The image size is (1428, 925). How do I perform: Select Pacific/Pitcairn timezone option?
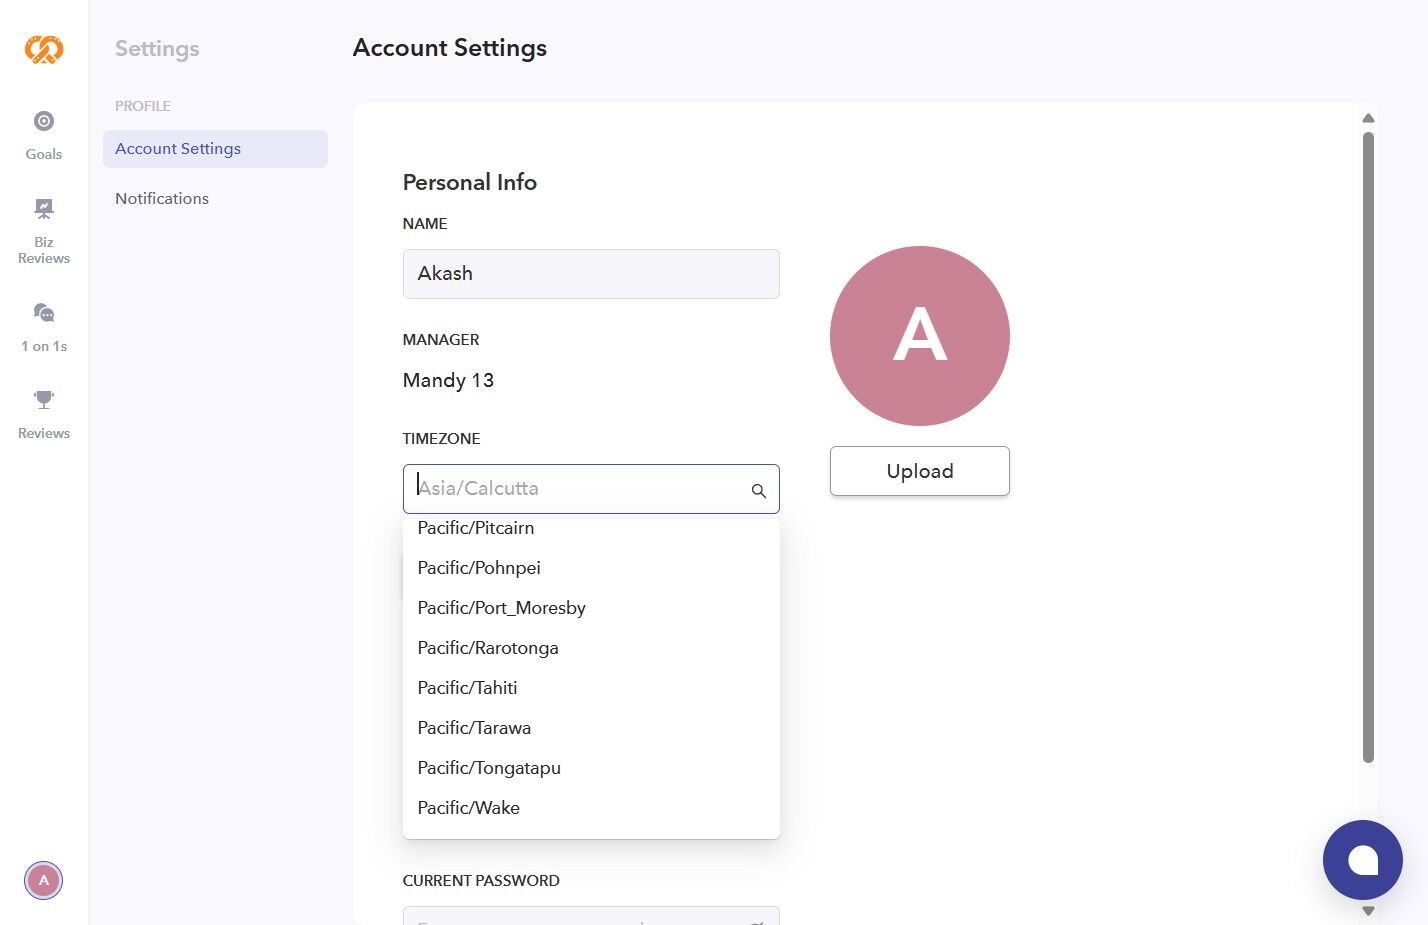coord(476,528)
